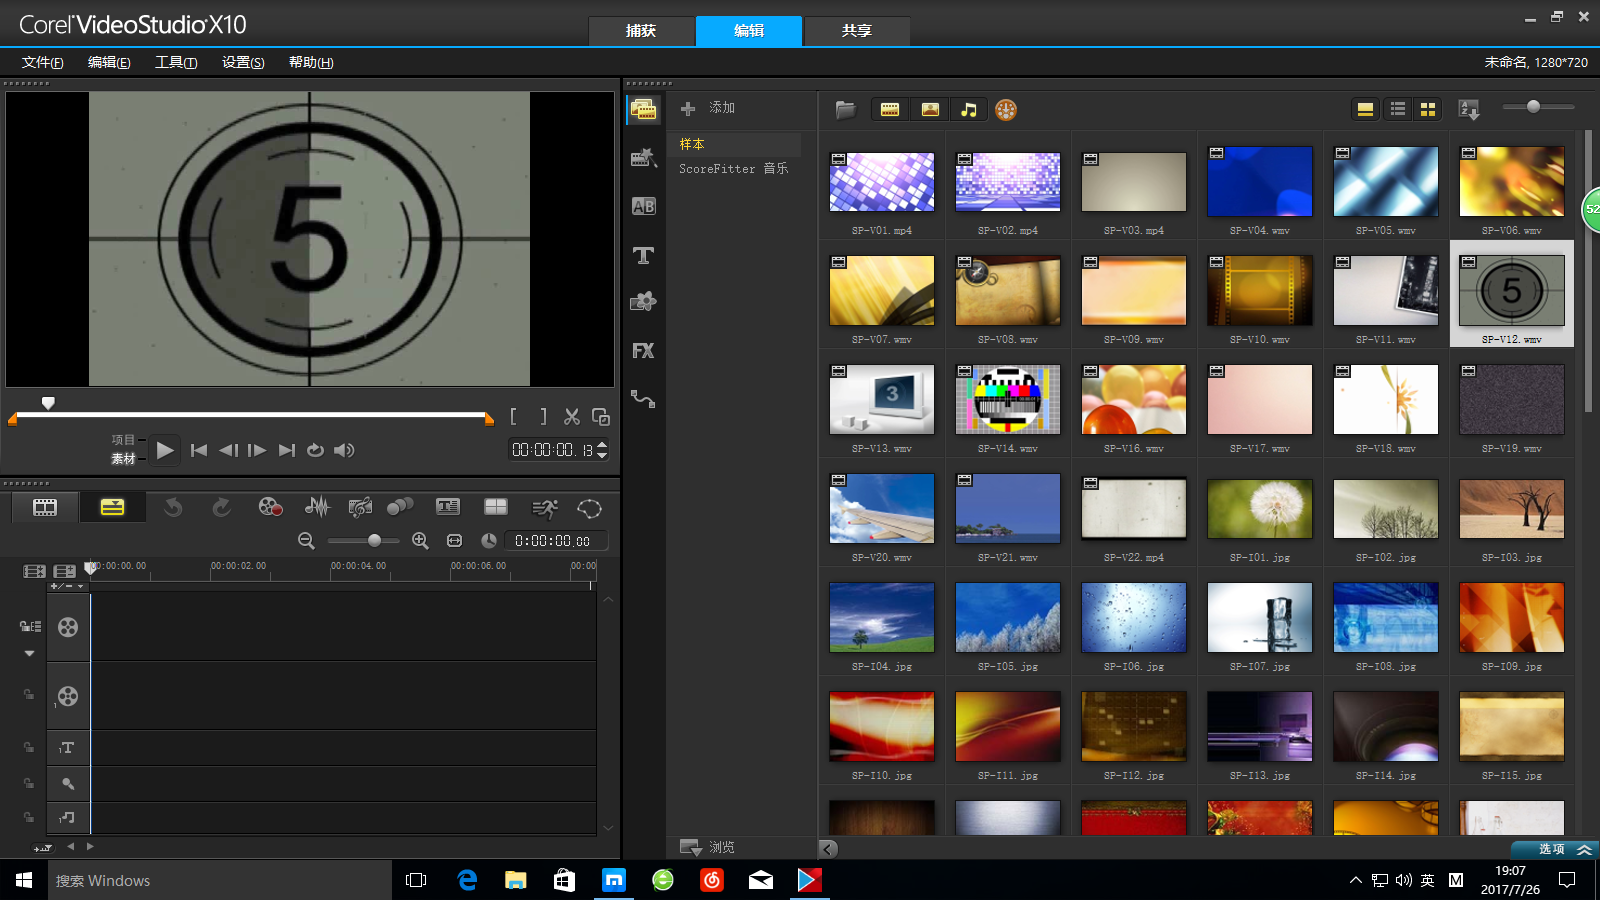Open the Mask Creator icon
Screen dimensions: 1600x900
pos(590,508)
